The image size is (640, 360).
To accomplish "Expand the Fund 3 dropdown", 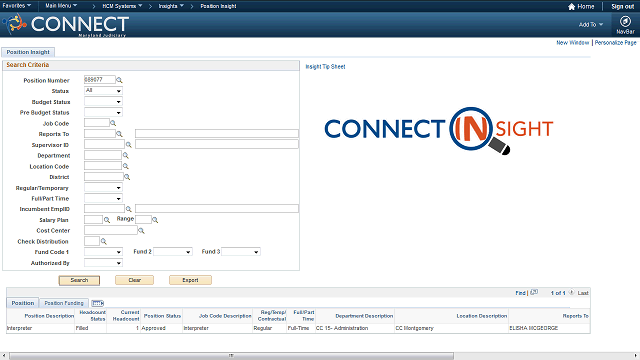I will [x=241, y=252].
